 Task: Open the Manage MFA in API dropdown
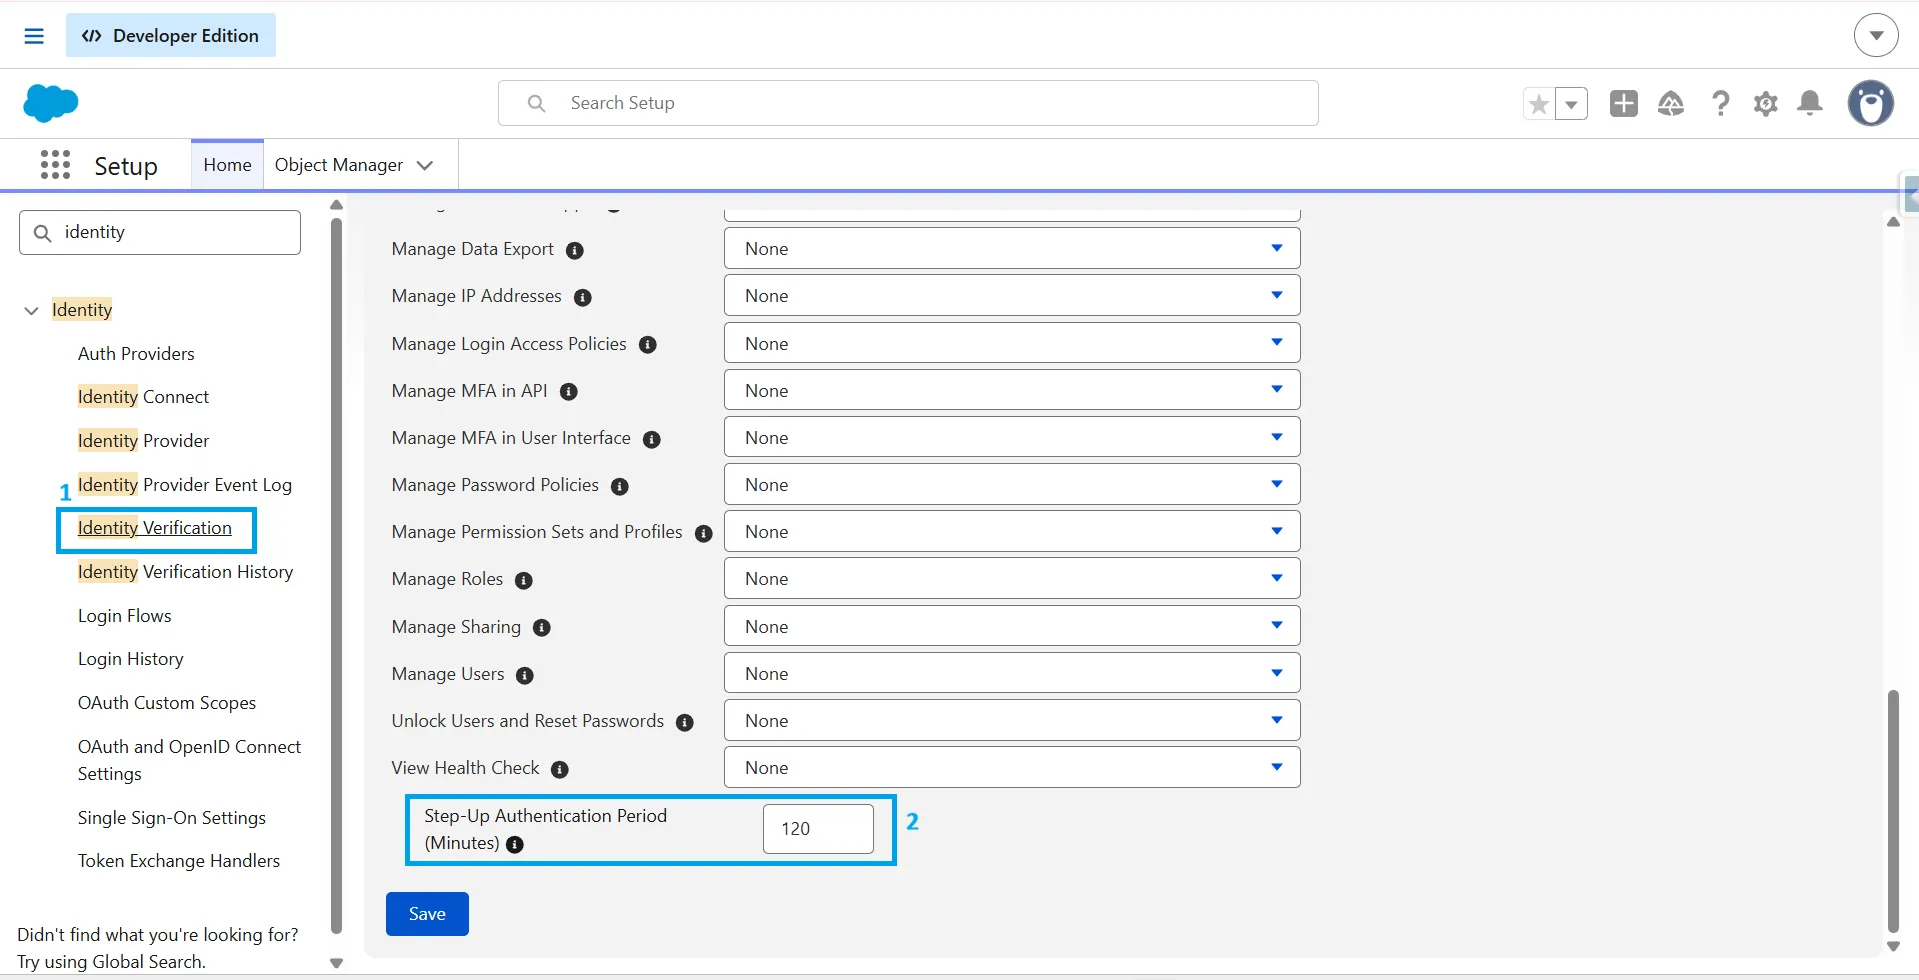point(1012,391)
